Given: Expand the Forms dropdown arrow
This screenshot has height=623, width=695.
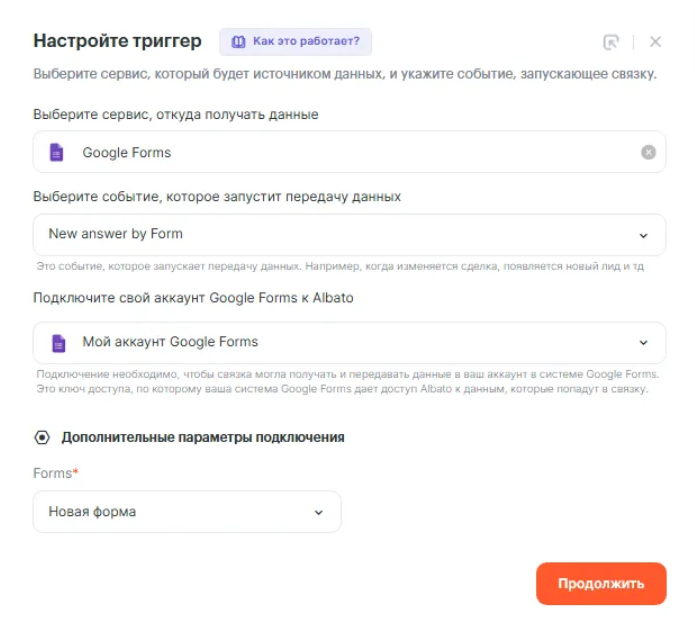Looking at the screenshot, I should 319,512.
